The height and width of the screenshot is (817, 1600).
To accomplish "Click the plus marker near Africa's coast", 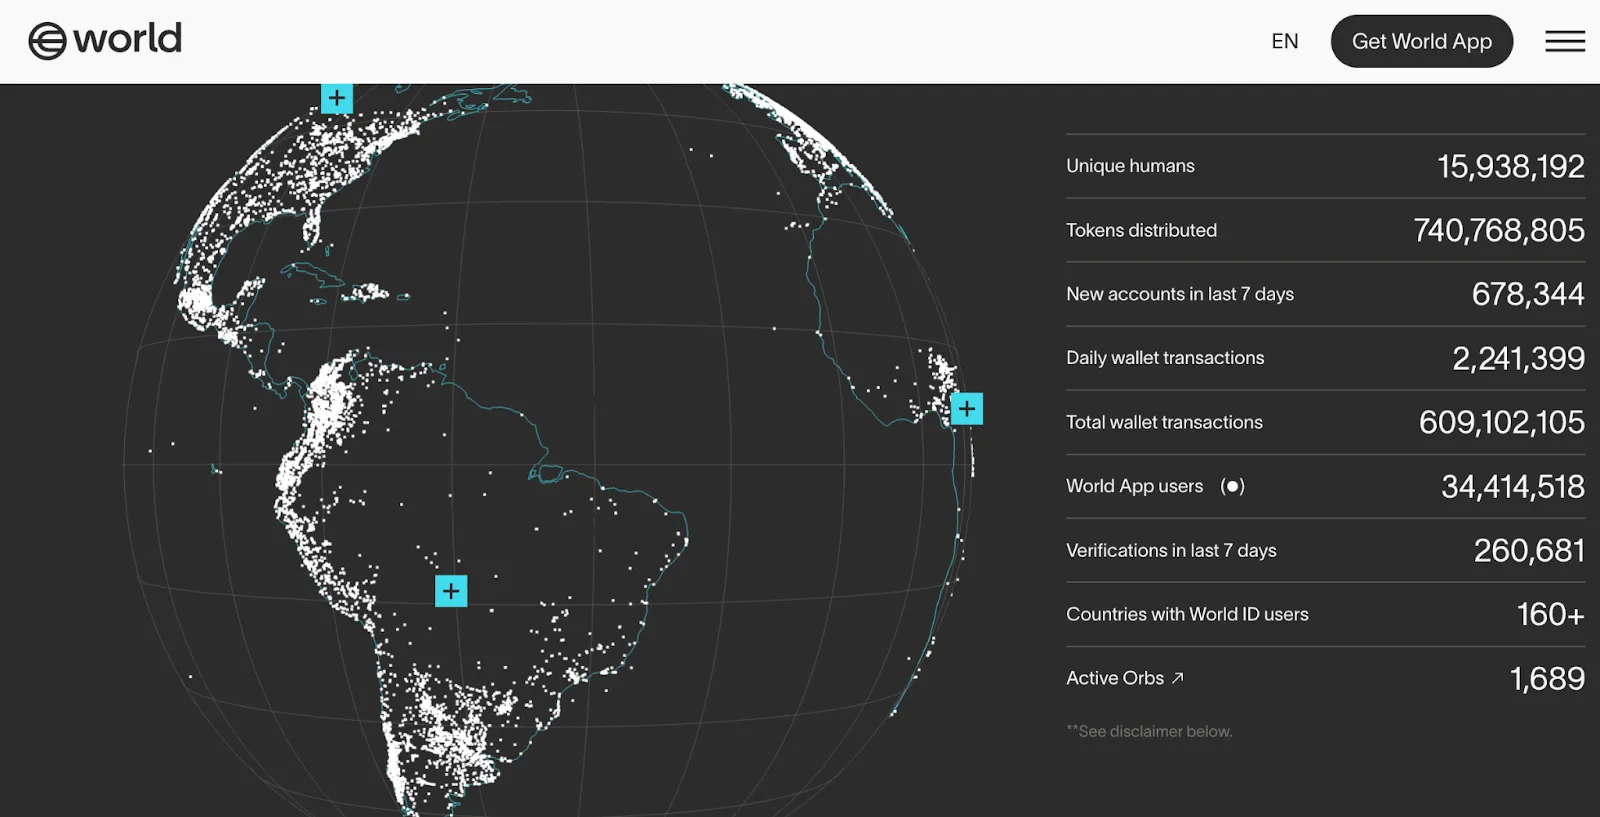I will [x=967, y=409].
